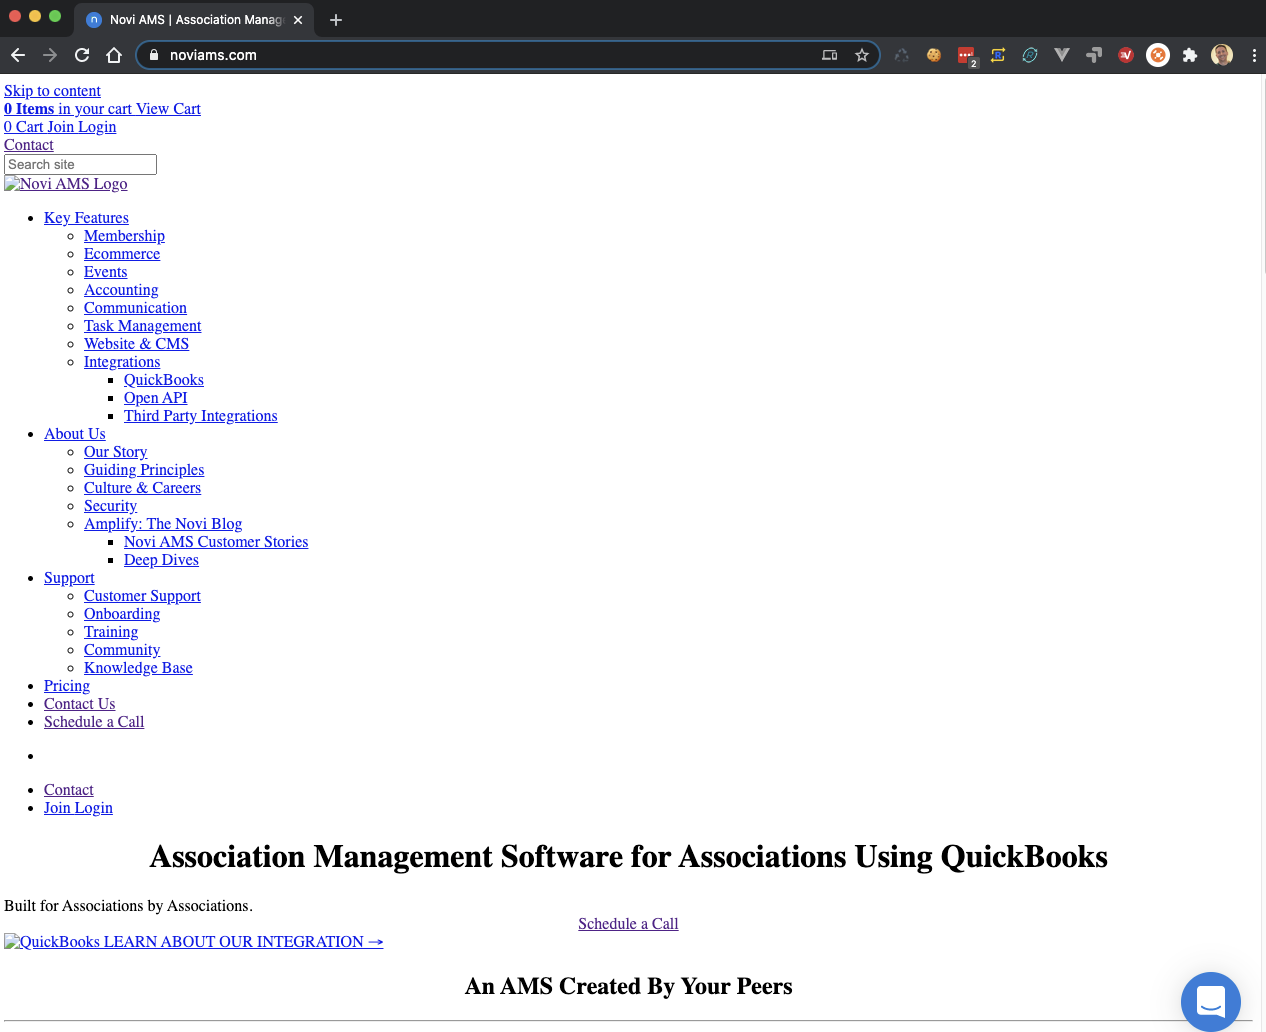Browse the Deep Dives link
Screen dimensions: 1266x1032
[x=161, y=560]
